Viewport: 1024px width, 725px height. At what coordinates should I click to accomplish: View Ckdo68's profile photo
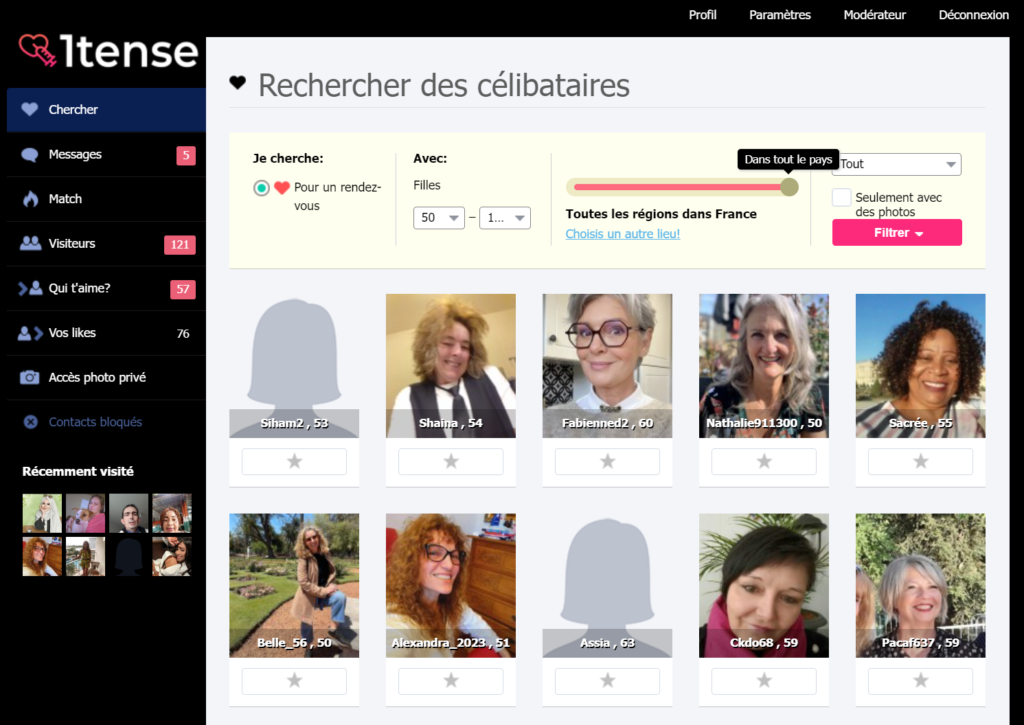point(764,585)
